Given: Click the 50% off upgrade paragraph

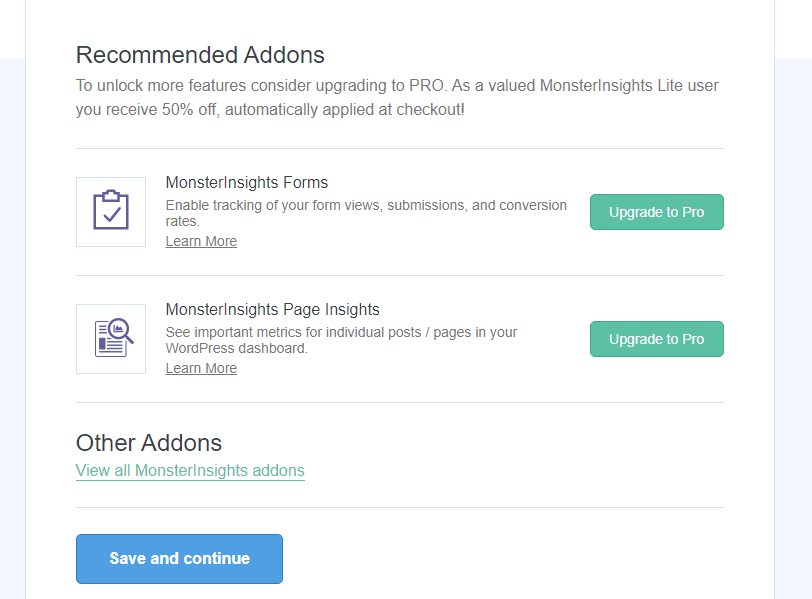Looking at the screenshot, I should point(397,97).
